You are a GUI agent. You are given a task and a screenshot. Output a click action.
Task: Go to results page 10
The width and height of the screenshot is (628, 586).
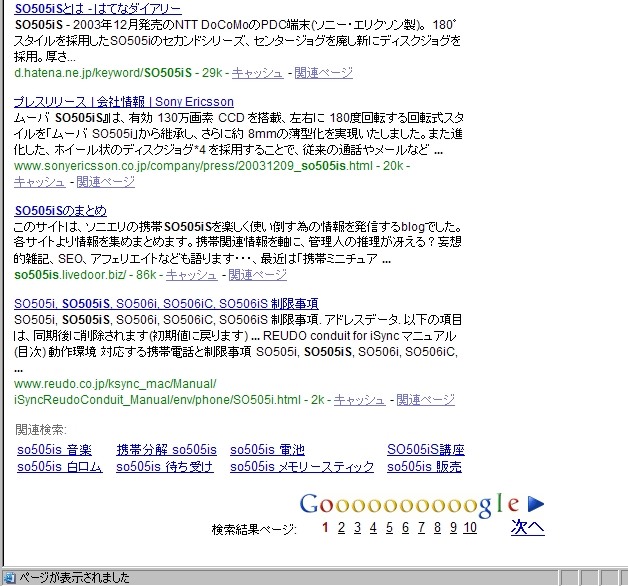pyautogui.click(x=470, y=528)
